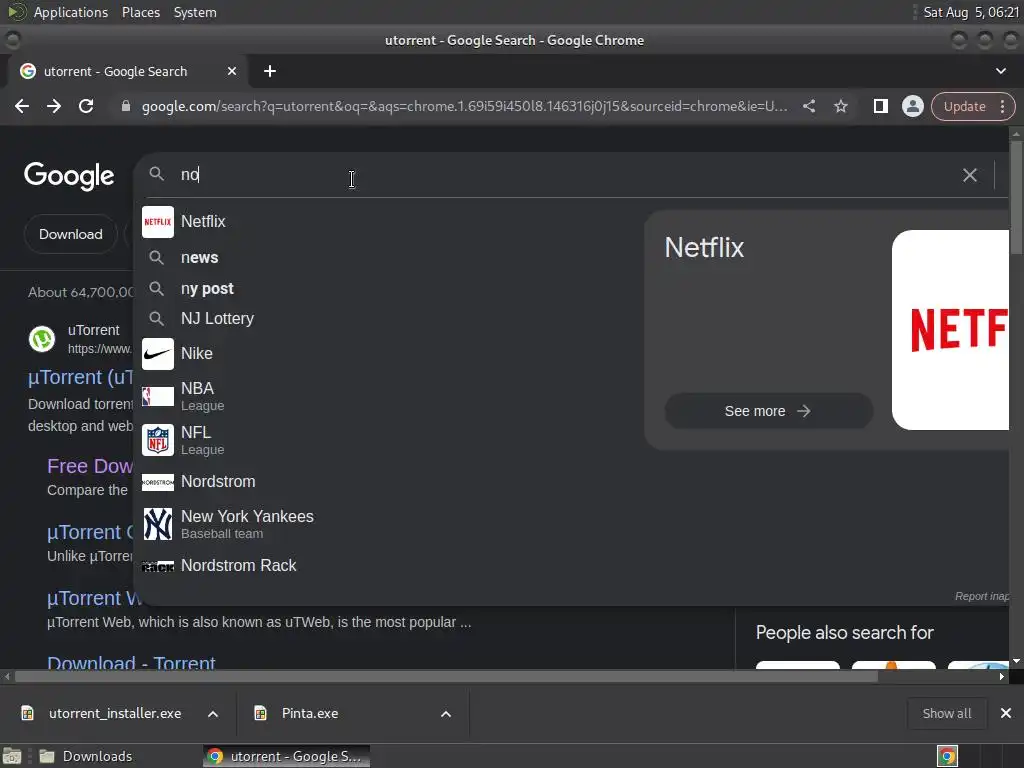Viewport: 1024px width, 768px height.
Task: Click the show desktop icon in taskbar
Action: tap(12, 756)
